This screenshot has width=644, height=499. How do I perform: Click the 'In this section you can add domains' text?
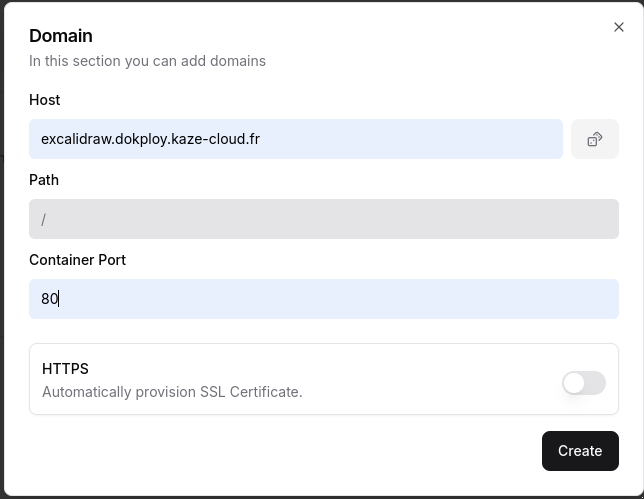tap(147, 61)
